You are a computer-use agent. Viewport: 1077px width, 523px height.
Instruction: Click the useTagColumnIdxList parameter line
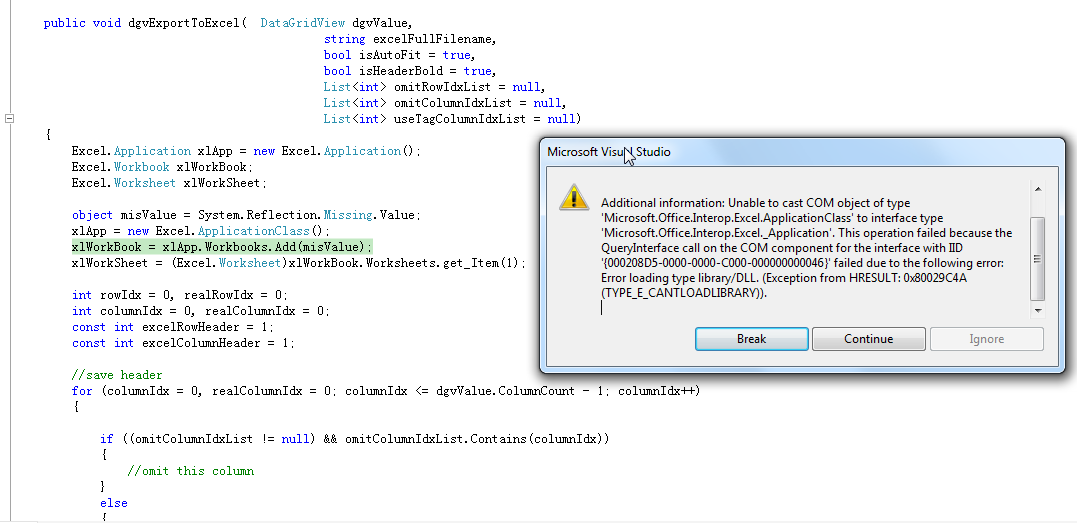[x=452, y=119]
